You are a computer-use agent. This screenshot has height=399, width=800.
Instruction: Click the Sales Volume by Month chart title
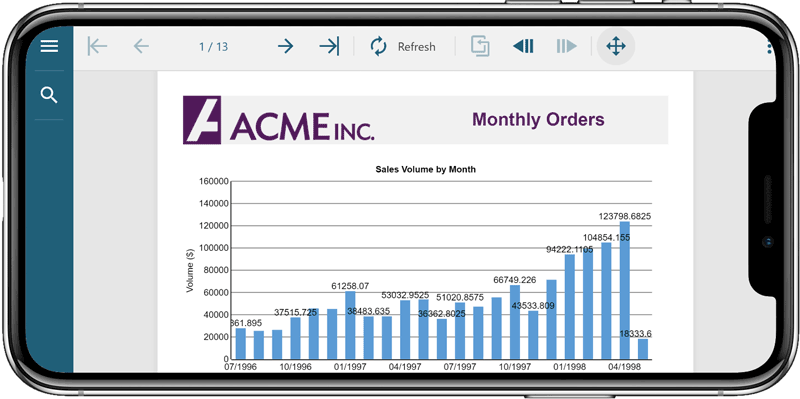click(426, 169)
